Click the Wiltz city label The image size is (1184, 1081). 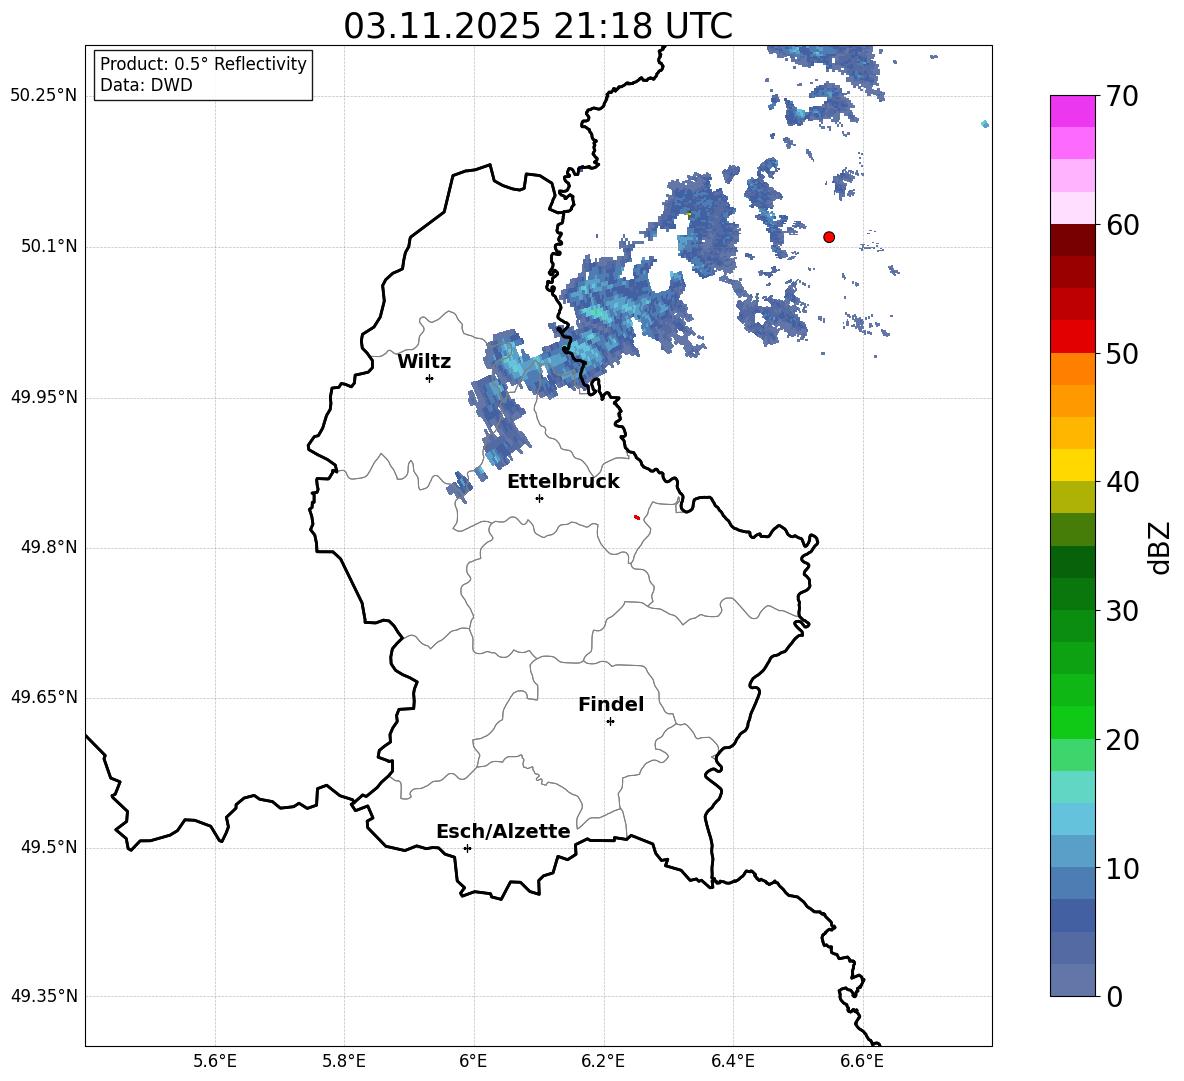(x=424, y=362)
